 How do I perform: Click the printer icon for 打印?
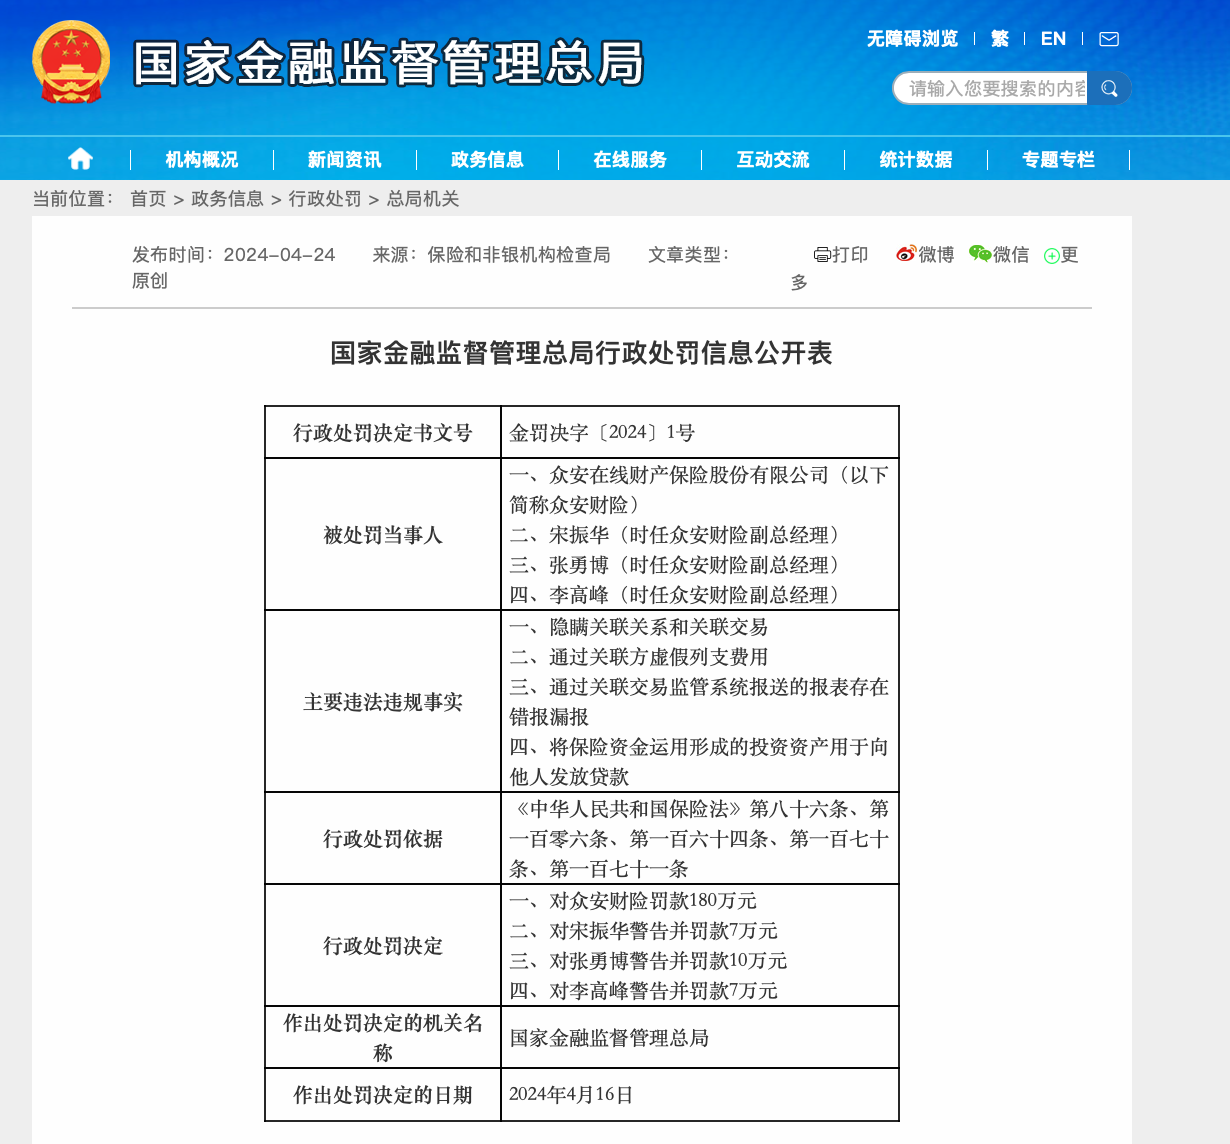point(822,255)
